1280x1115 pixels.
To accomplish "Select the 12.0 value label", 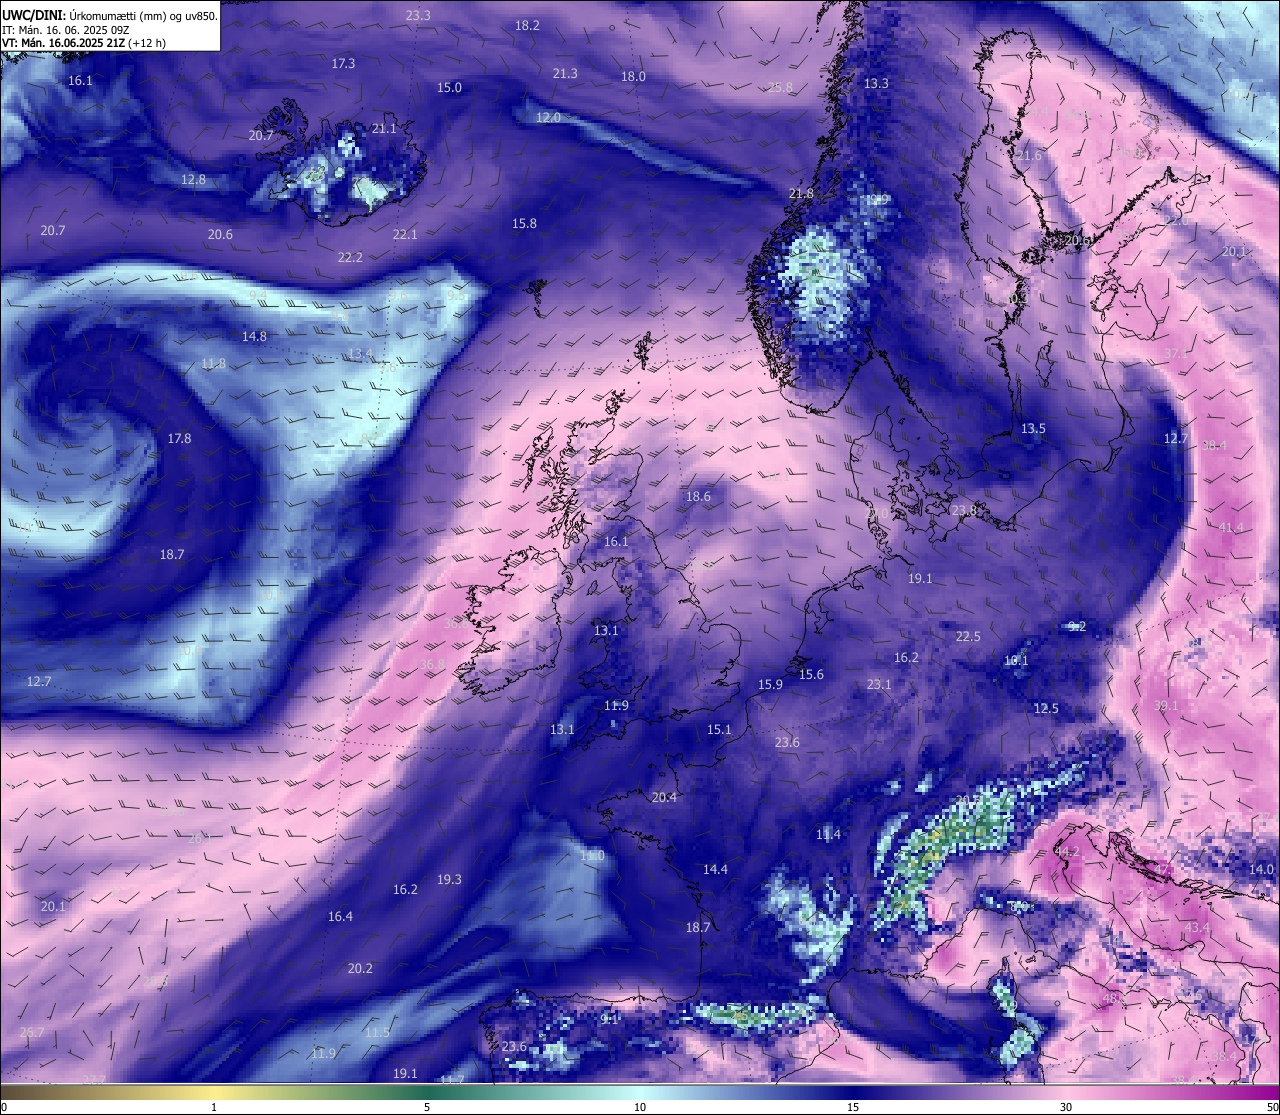I will point(548,117).
